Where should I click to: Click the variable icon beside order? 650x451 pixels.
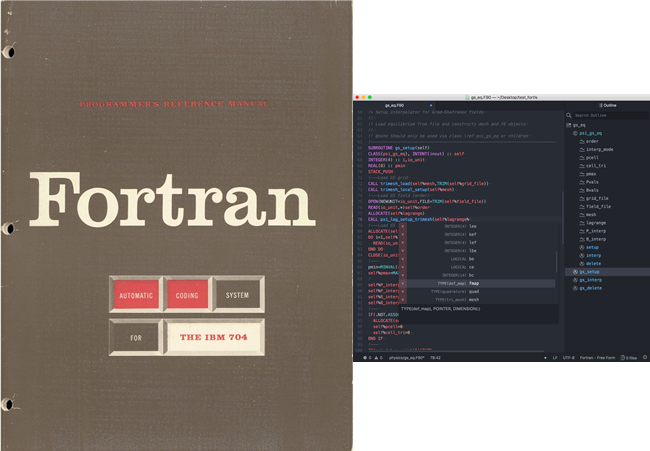click(582, 141)
